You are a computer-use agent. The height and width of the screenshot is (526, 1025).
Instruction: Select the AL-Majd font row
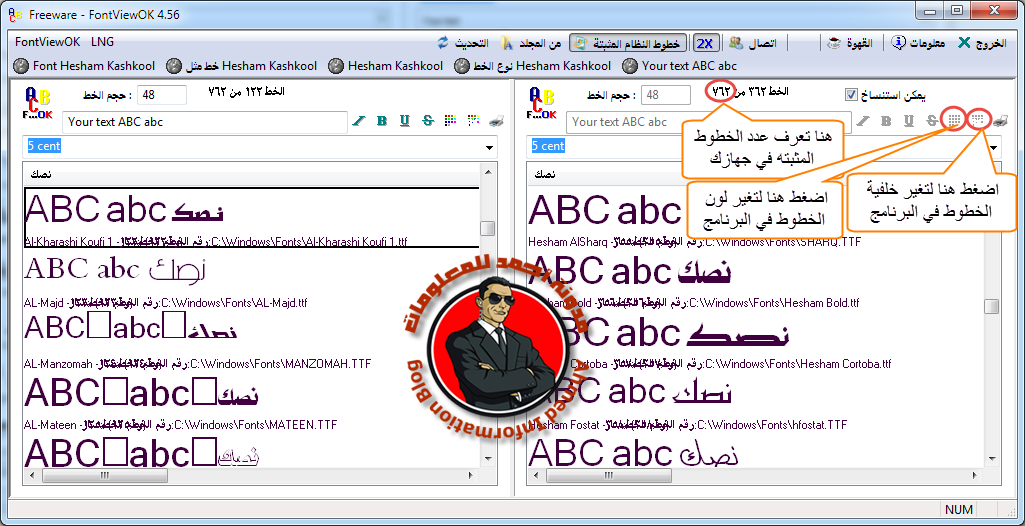tap(252, 279)
